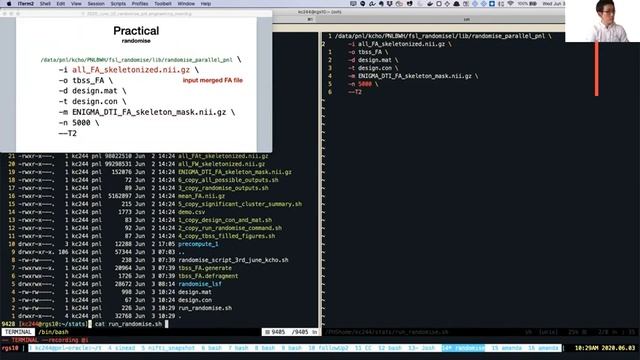
Task: Open the Window menu
Action: coord(186,4)
